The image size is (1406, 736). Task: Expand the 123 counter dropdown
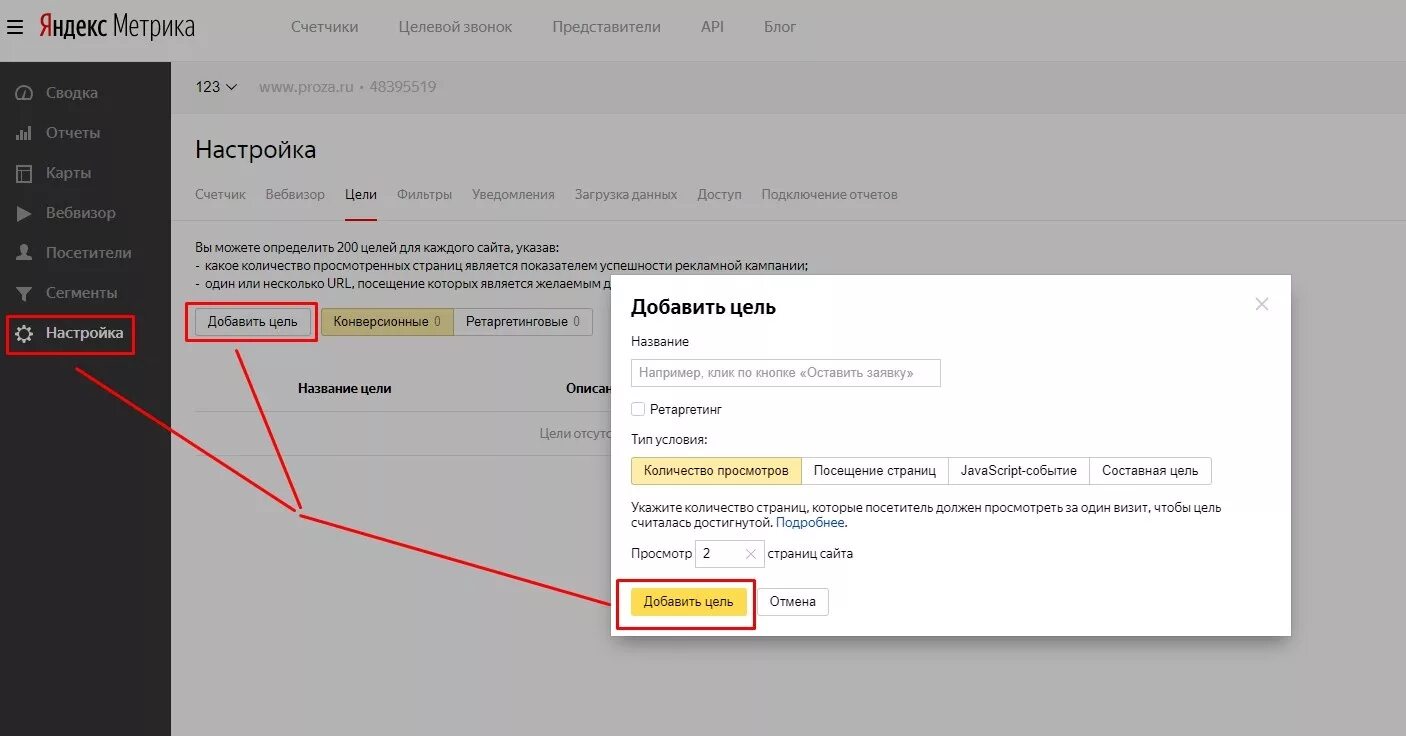(x=217, y=87)
